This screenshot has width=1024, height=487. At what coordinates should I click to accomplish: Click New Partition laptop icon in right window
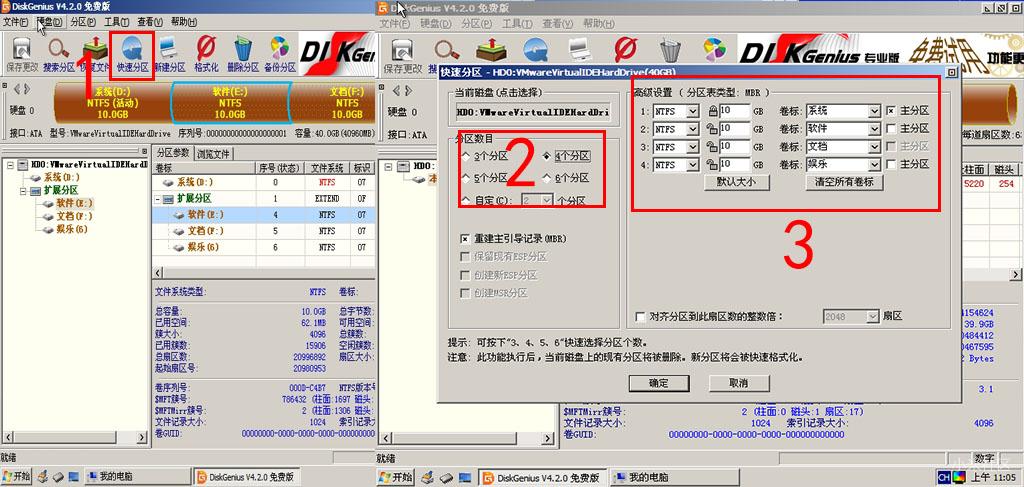(x=581, y=50)
